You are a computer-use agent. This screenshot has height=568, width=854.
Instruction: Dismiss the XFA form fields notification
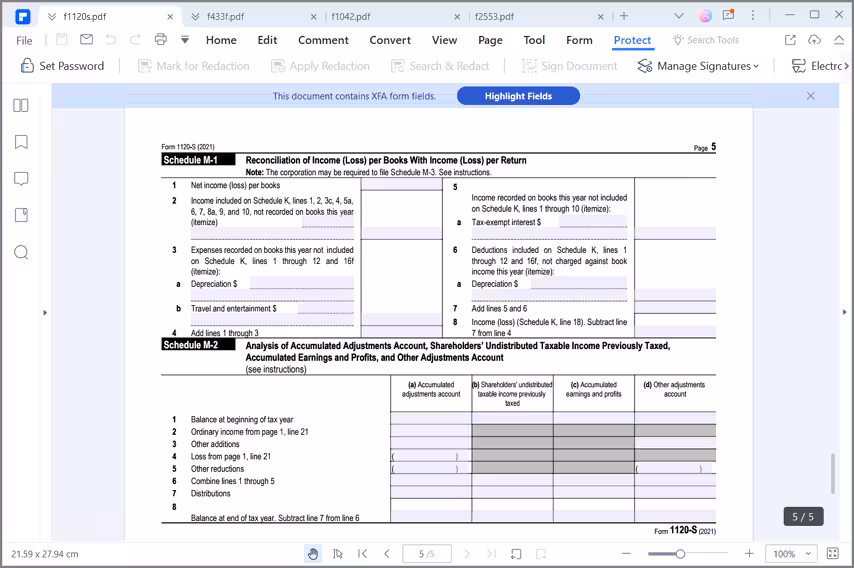pyautogui.click(x=810, y=96)
